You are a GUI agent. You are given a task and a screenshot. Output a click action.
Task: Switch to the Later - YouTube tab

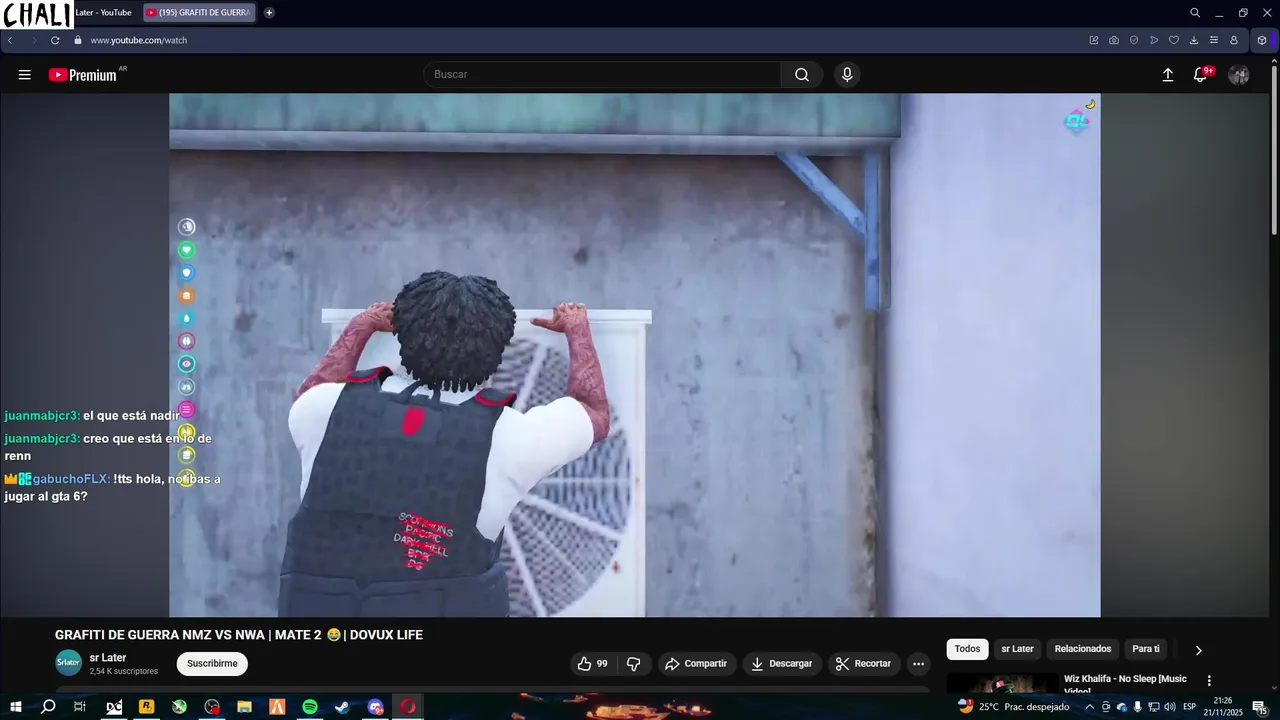point(103,13)
